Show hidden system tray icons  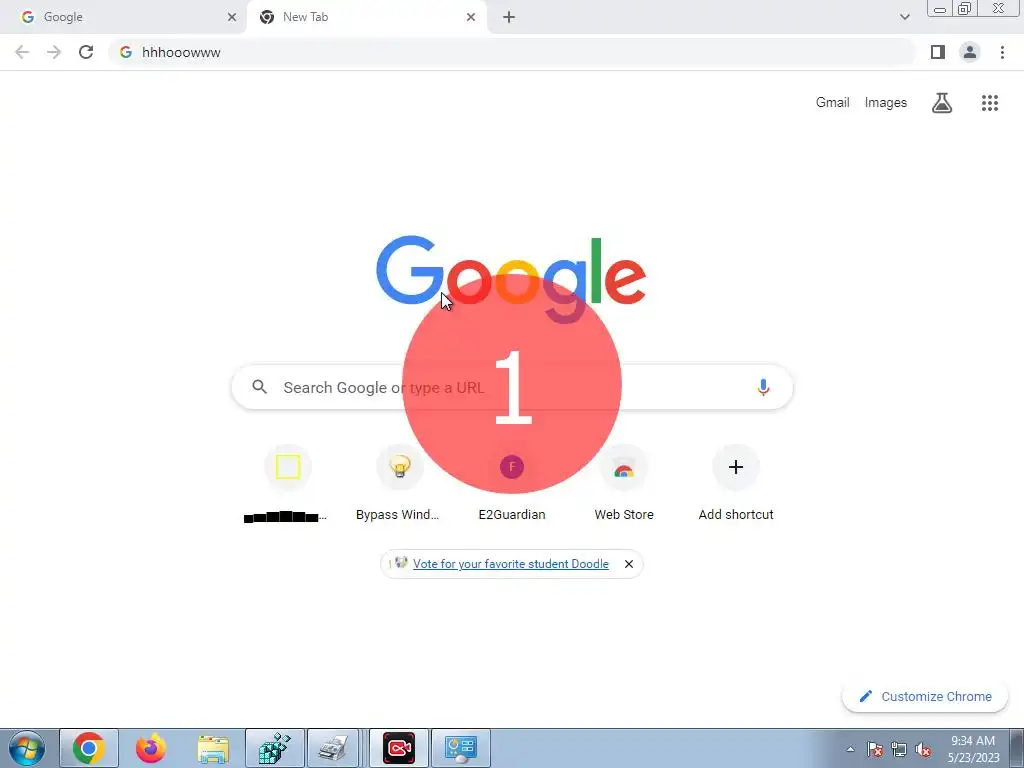pyautogui.click(x=850, y=749)
